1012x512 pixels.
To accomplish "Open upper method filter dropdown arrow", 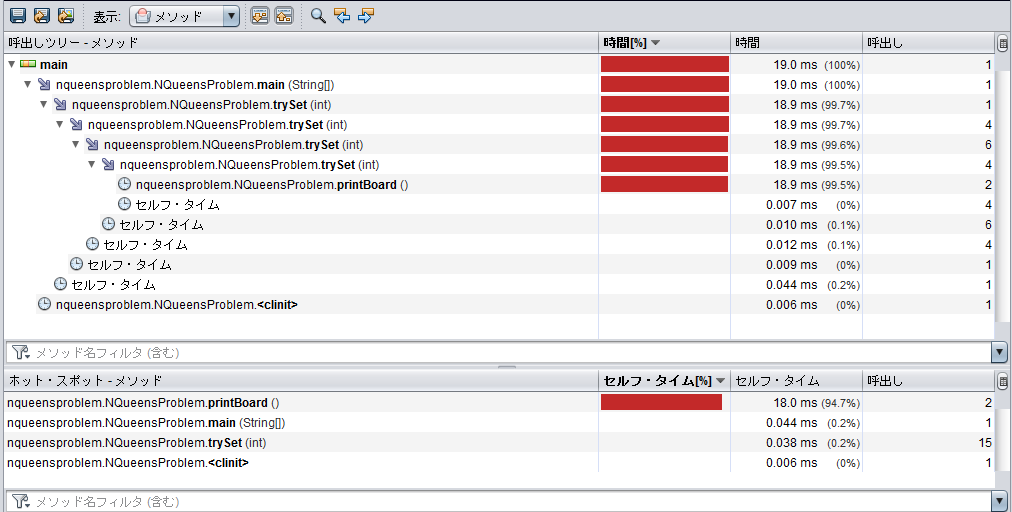I will click(x=1000, y=353).
